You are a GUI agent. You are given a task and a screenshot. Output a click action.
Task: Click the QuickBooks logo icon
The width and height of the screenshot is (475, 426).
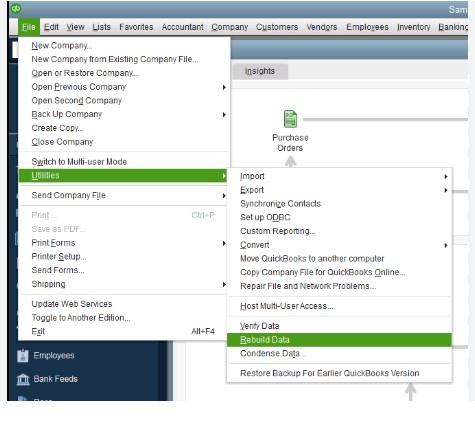(x=16, y=8)
